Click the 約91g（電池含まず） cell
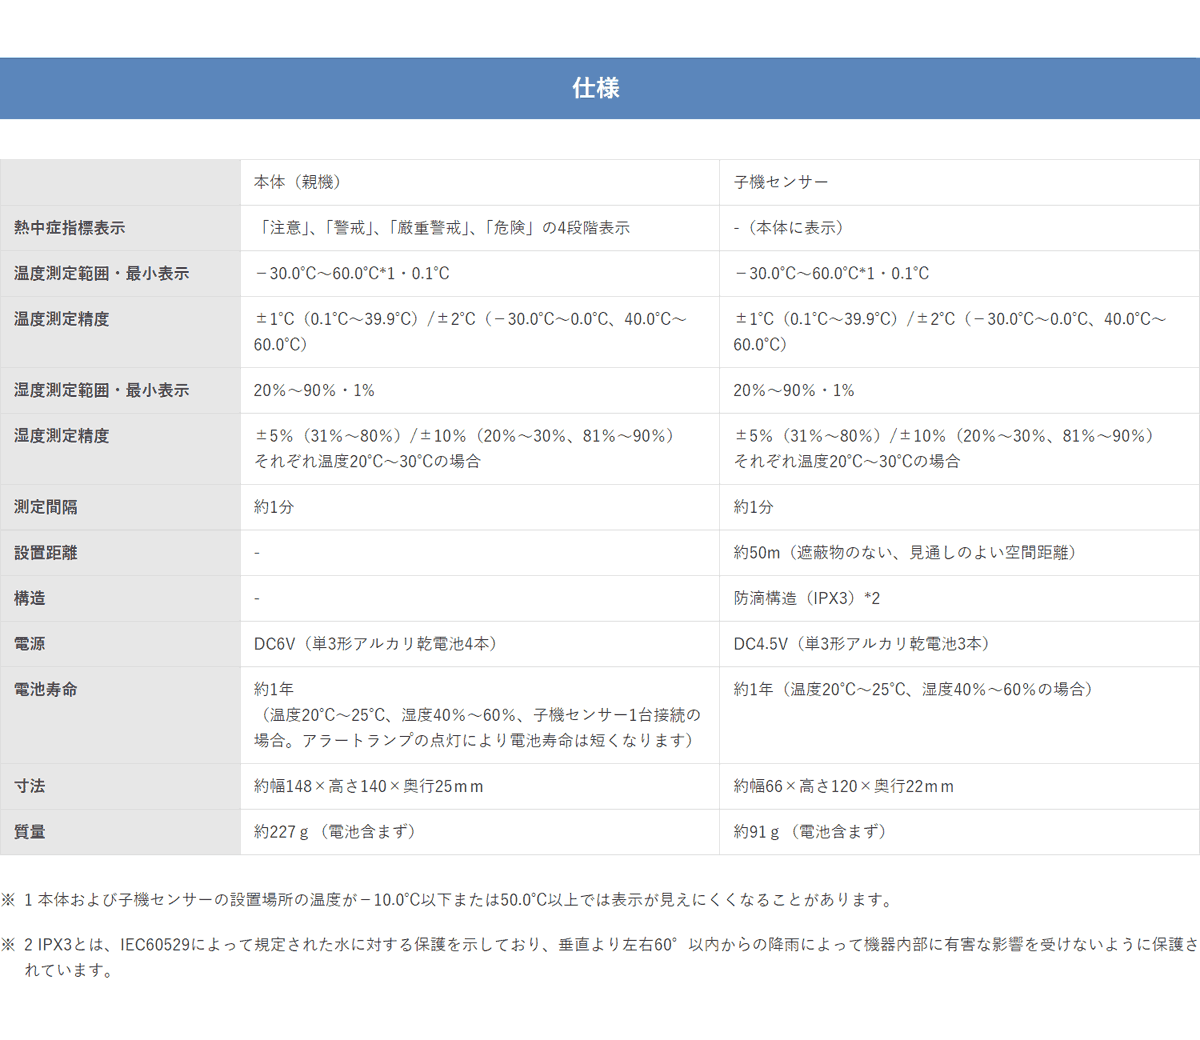The width and height of the screenshot is (1200, 1040). pyautogui.click(x=959, y=832)
